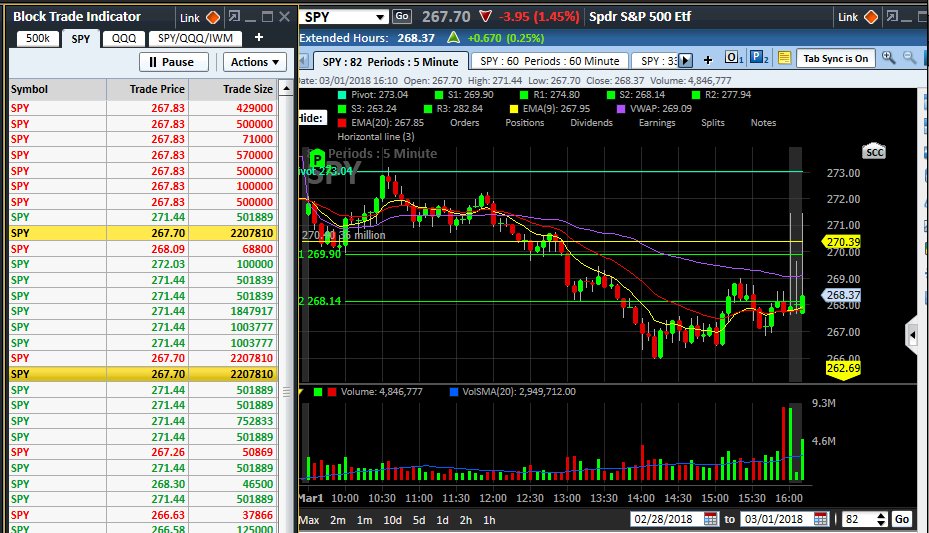Select the row with trade size 1847917
929x533 pixels.
point(143,311)
